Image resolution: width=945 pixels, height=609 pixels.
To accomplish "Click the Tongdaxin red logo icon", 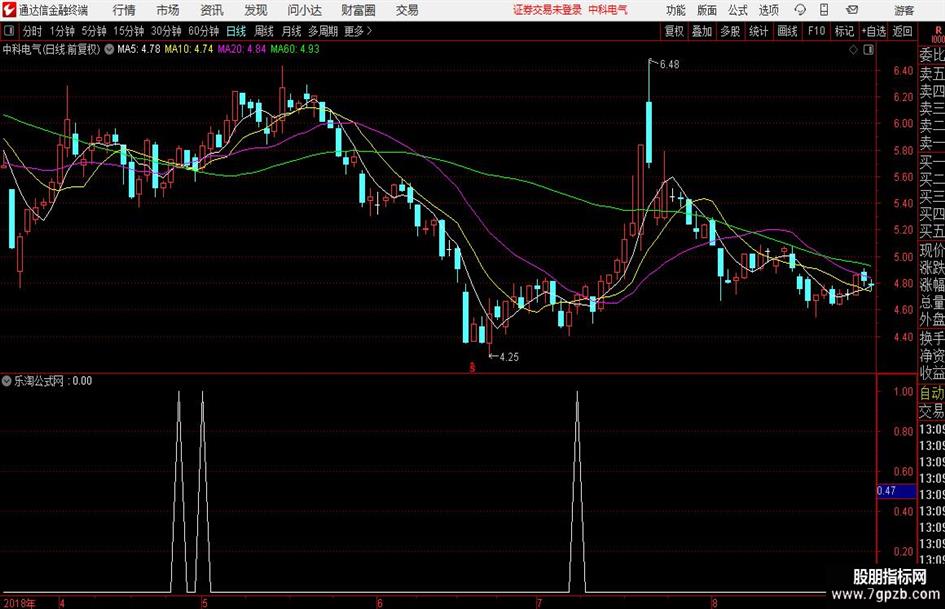I will 10,10.
